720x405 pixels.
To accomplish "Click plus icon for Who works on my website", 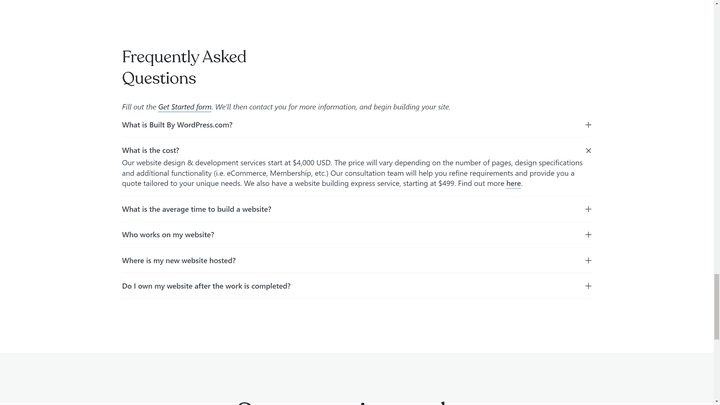I will 588,235.
